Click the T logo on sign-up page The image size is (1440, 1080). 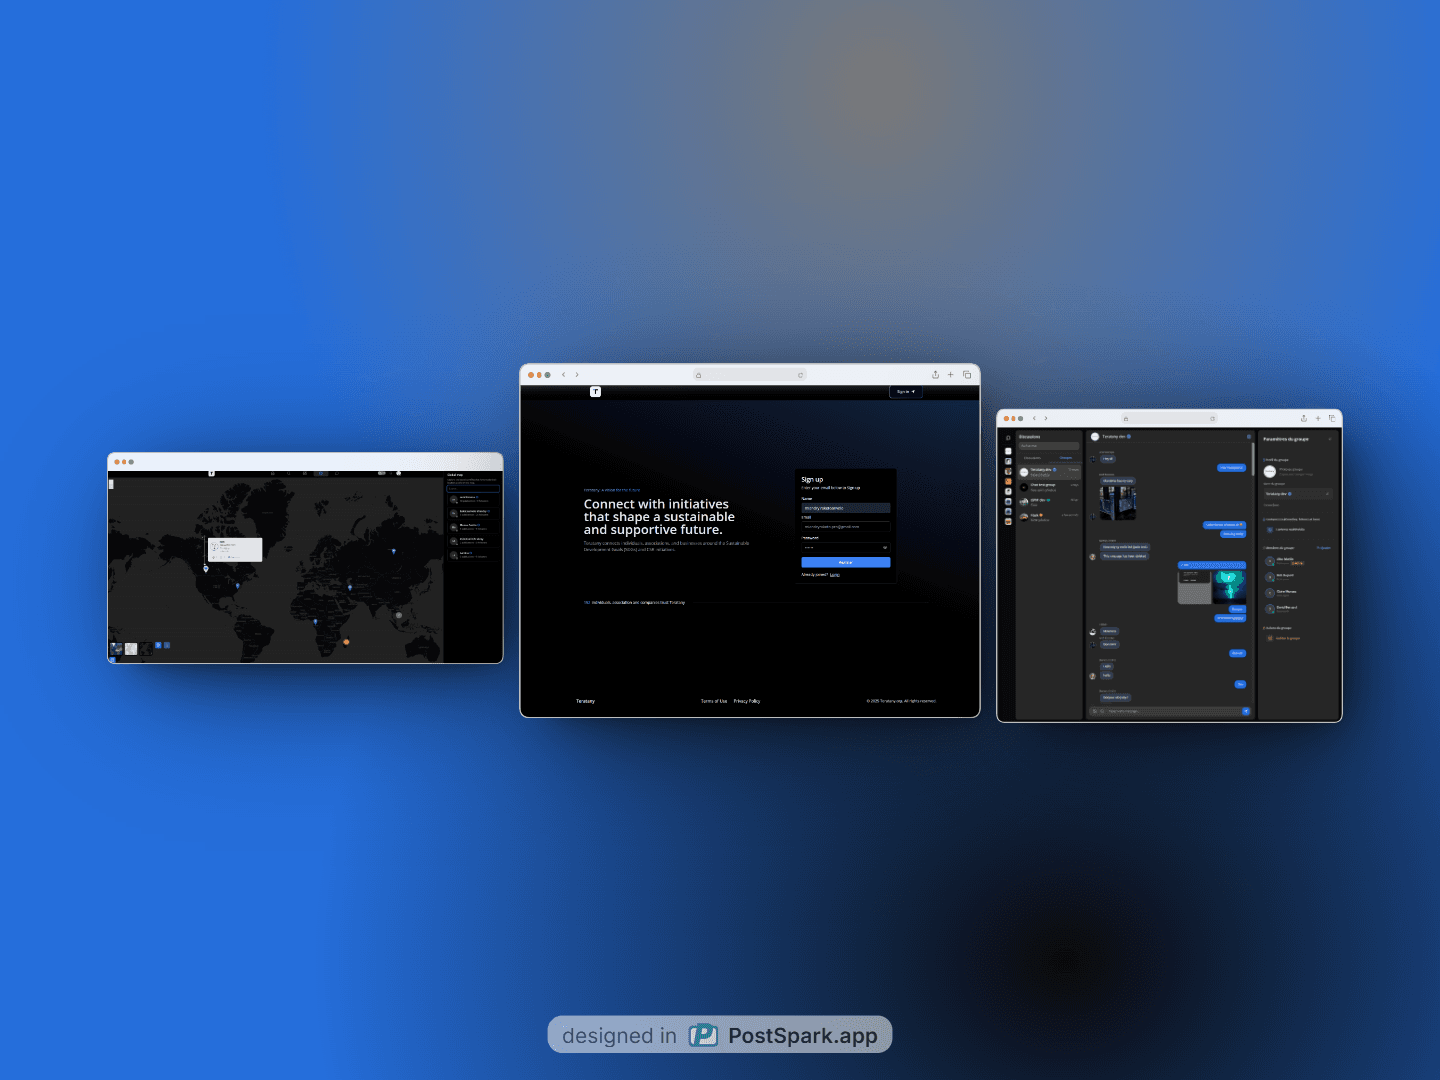pyautogui.click(x=595, y=392)
